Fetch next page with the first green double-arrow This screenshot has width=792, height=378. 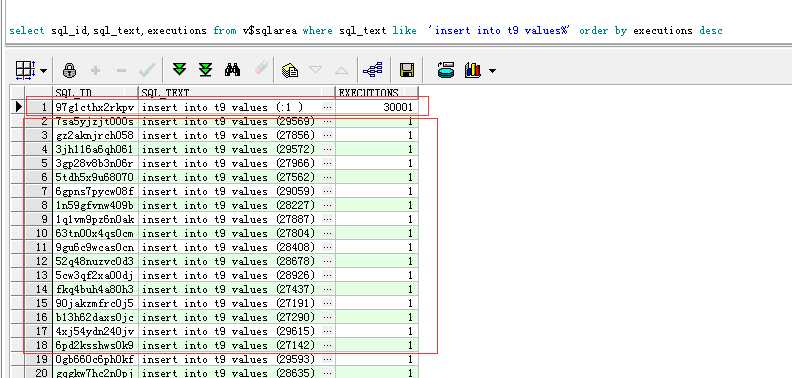click(x=179, y=70)
